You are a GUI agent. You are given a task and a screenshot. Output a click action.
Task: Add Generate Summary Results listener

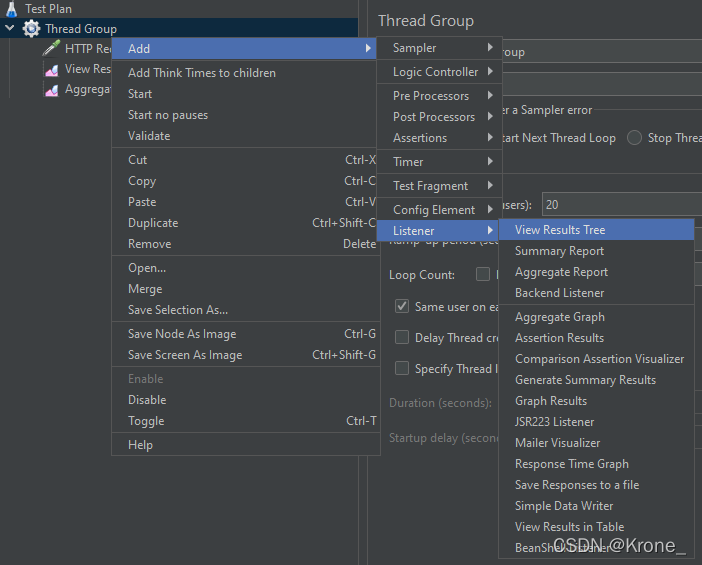coord(596,380)
